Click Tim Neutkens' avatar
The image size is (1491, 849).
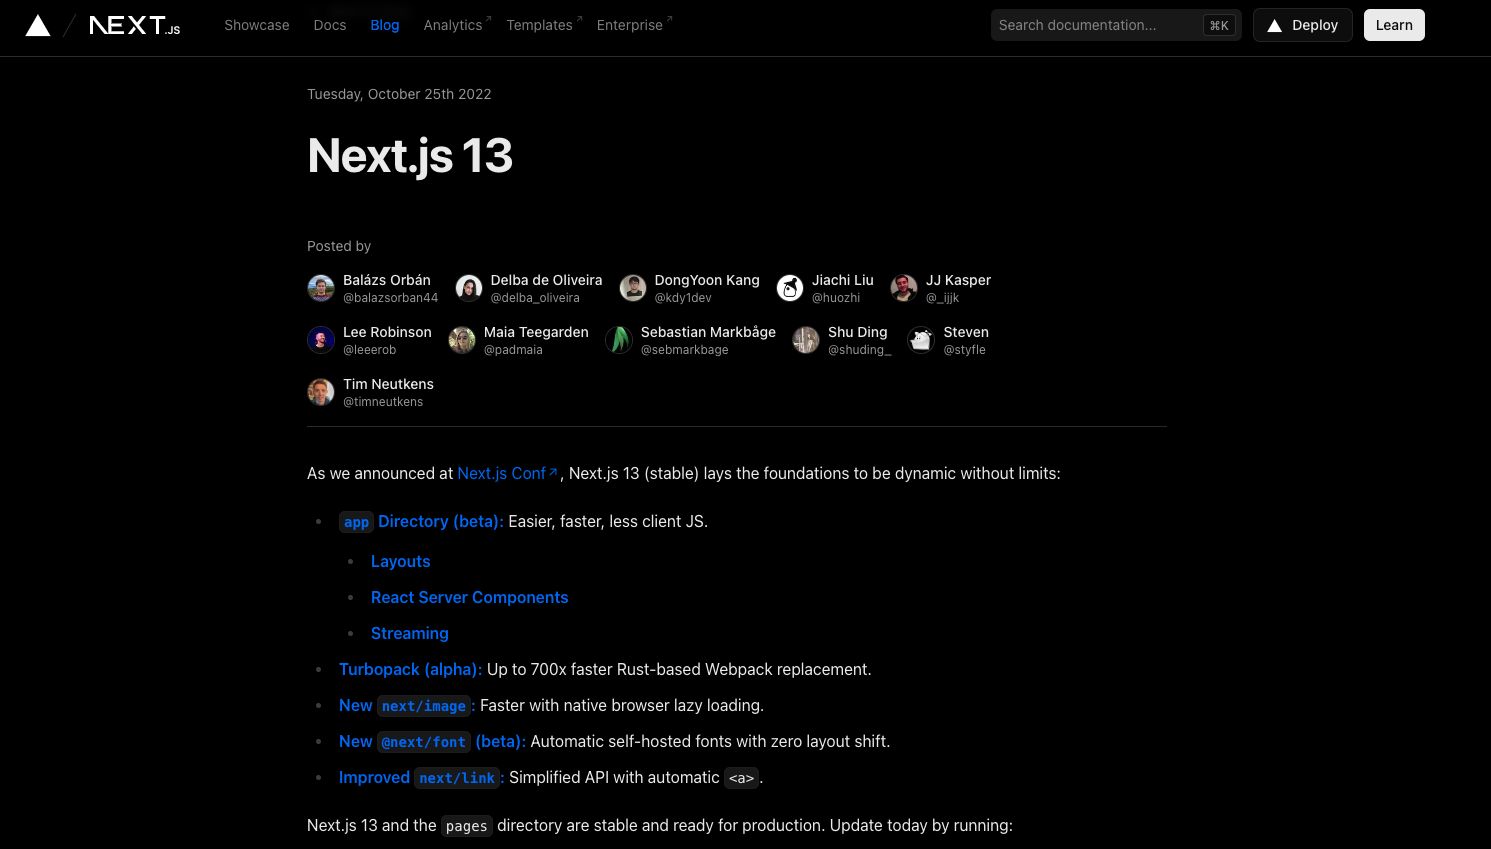pos(321,392)
